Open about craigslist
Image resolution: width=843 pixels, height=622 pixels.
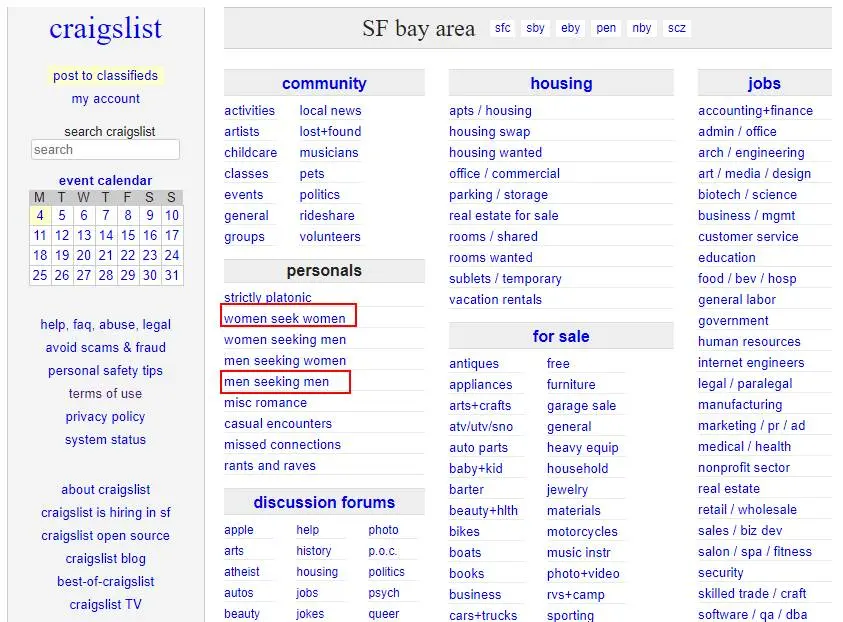point(105,490)
